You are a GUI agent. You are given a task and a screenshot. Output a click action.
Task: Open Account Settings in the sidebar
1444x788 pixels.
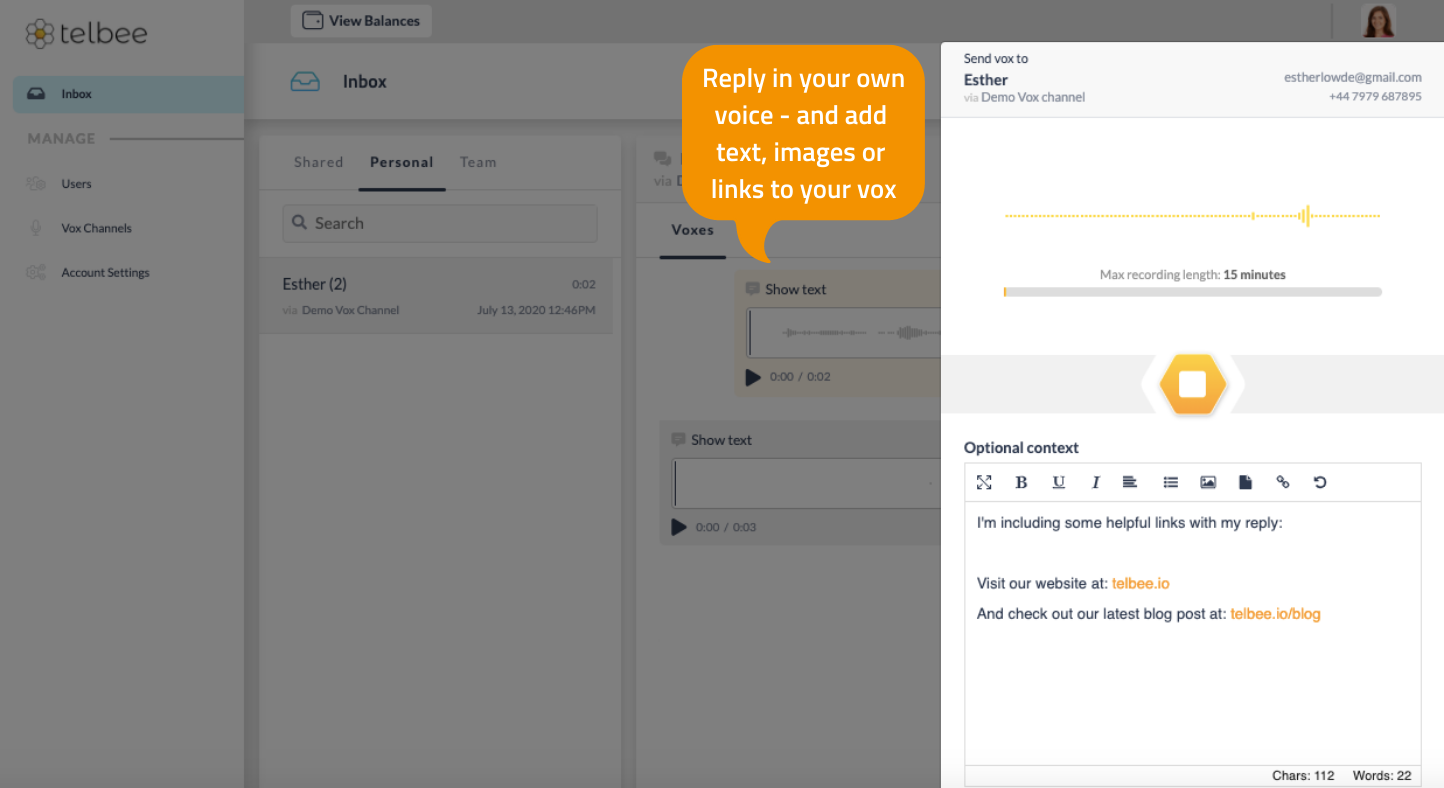coord(105,273)
